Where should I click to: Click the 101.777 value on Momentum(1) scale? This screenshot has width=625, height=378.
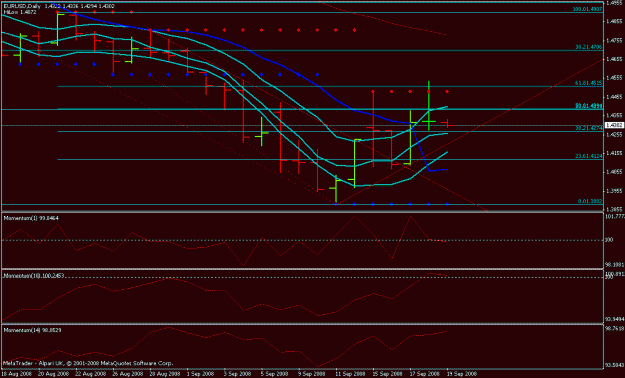pos(615,217)
